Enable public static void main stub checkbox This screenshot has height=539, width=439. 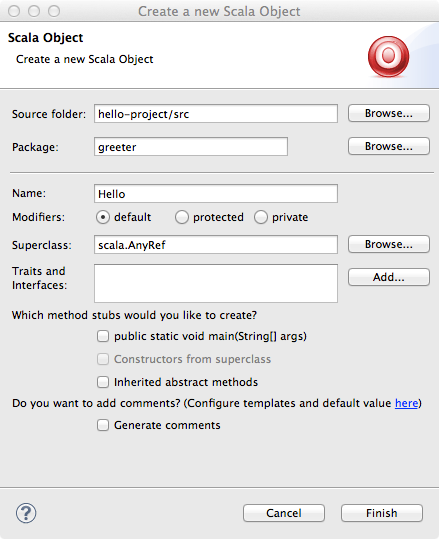coord(103,336)
